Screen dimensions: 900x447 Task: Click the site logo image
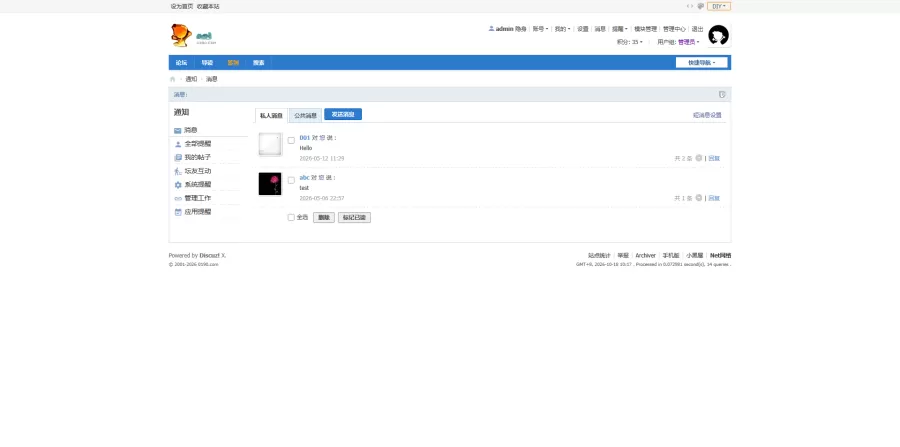coord(193,36)
